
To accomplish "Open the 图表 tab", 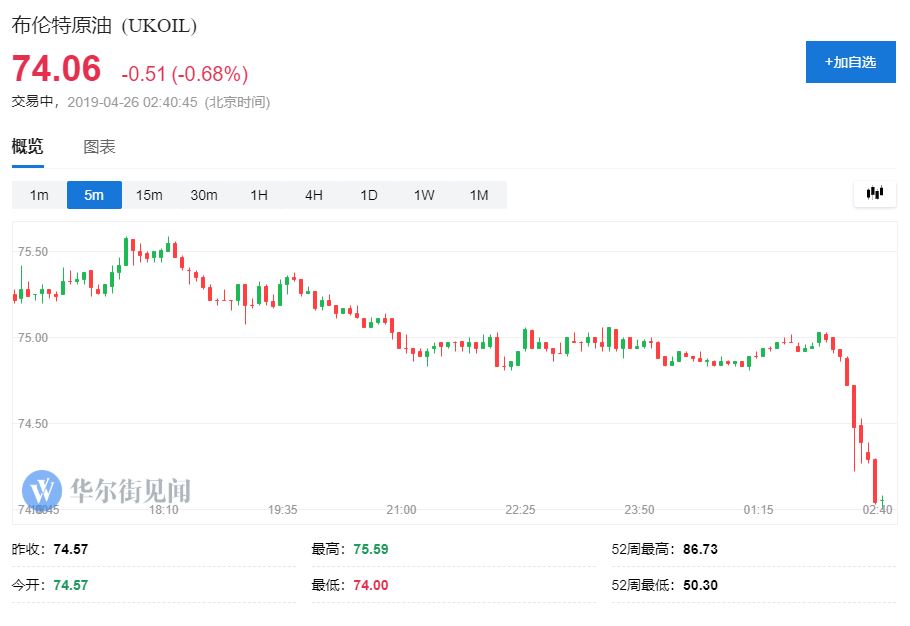I will (x=99, y=147).
